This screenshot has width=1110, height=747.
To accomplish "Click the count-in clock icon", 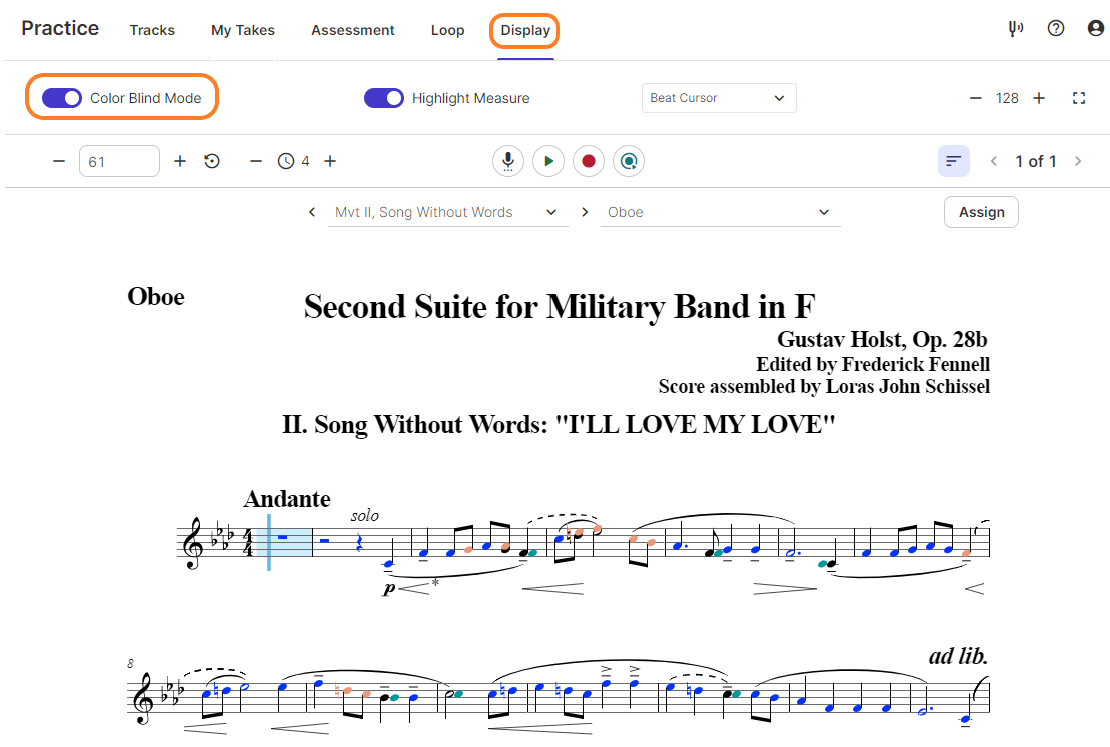I will pyautogui.click(x=286, y=161).
